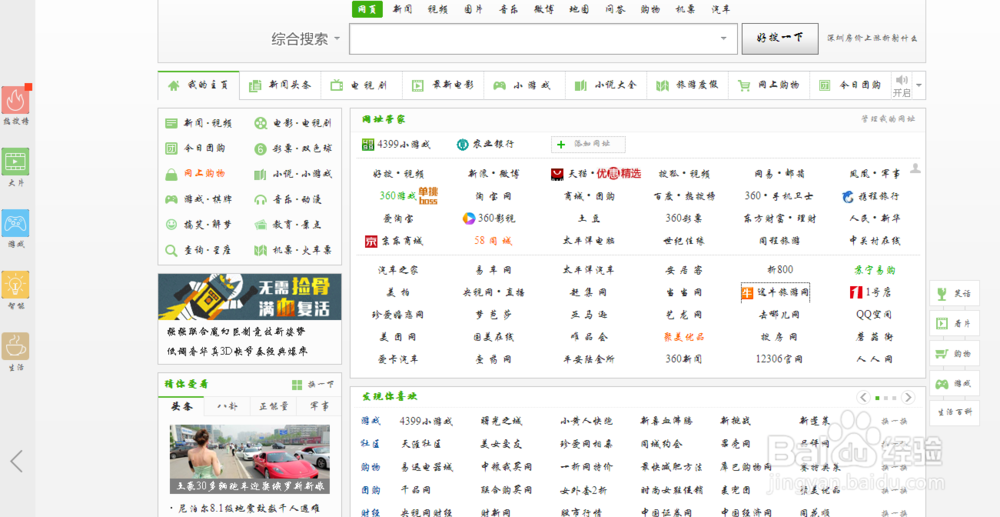Click the 携程旅行 dolphin icon
This screenshot has width=1000, height=517.
[848, 196]
